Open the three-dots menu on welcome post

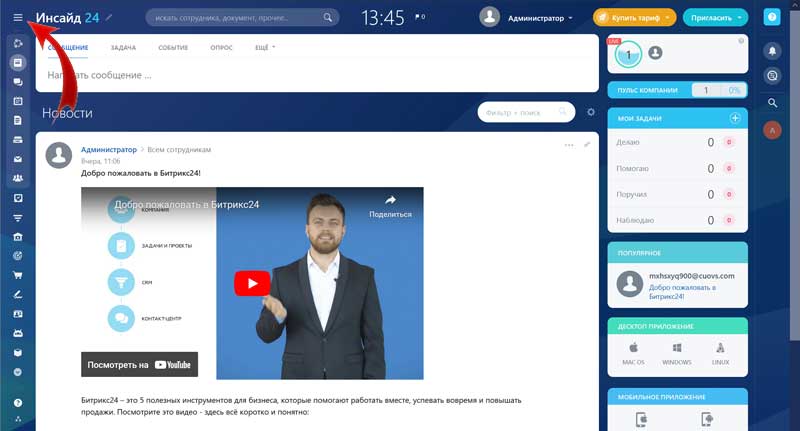[x=569, y=145]
